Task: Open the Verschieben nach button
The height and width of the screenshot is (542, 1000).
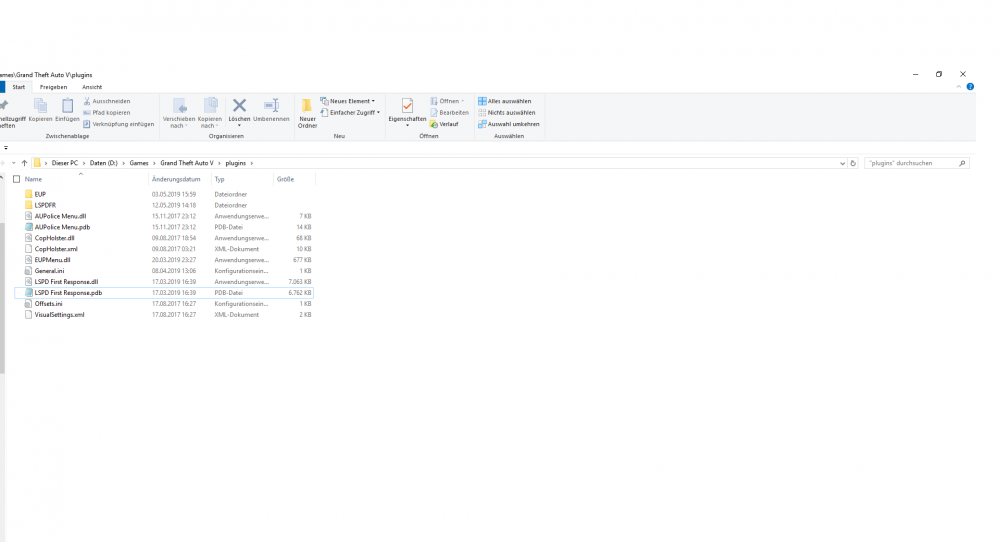Action: (x=179, y=113)
